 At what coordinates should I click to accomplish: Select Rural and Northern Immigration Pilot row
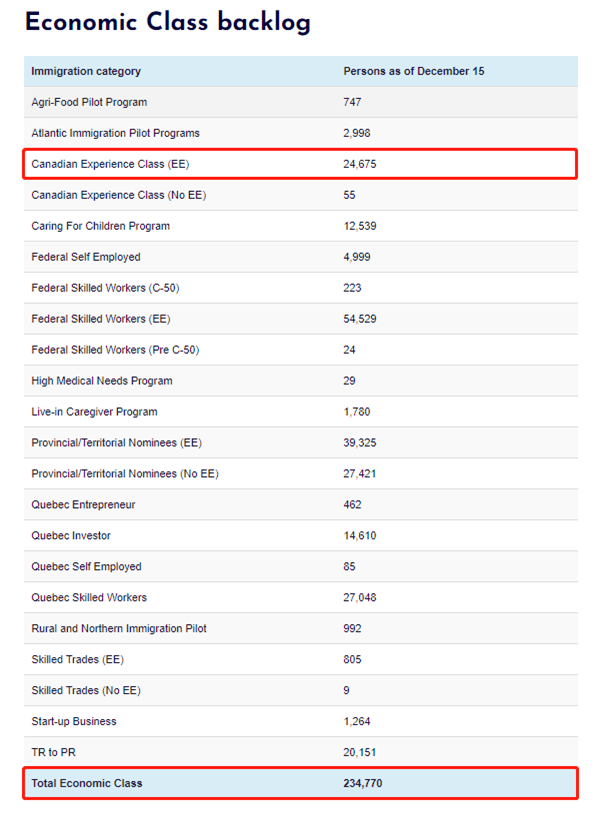pyautogui.click(x=301, y=628)
